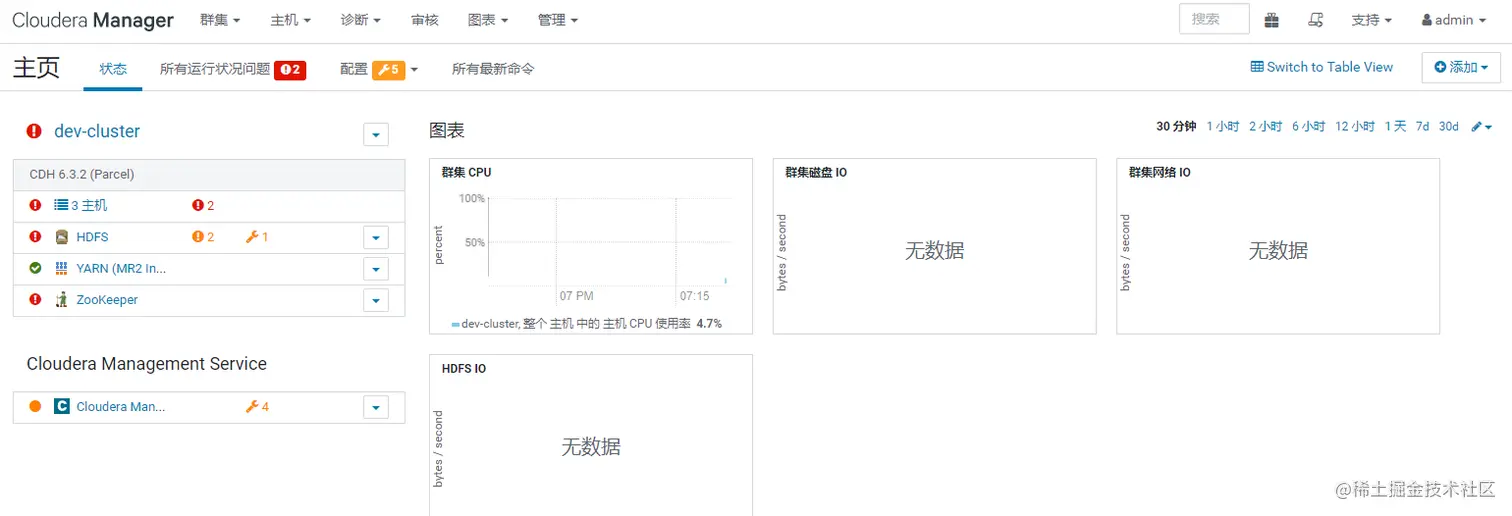Screen dimensions: 1512x516
Task: Open the dev-cluster link
Action: click(97, 131)
